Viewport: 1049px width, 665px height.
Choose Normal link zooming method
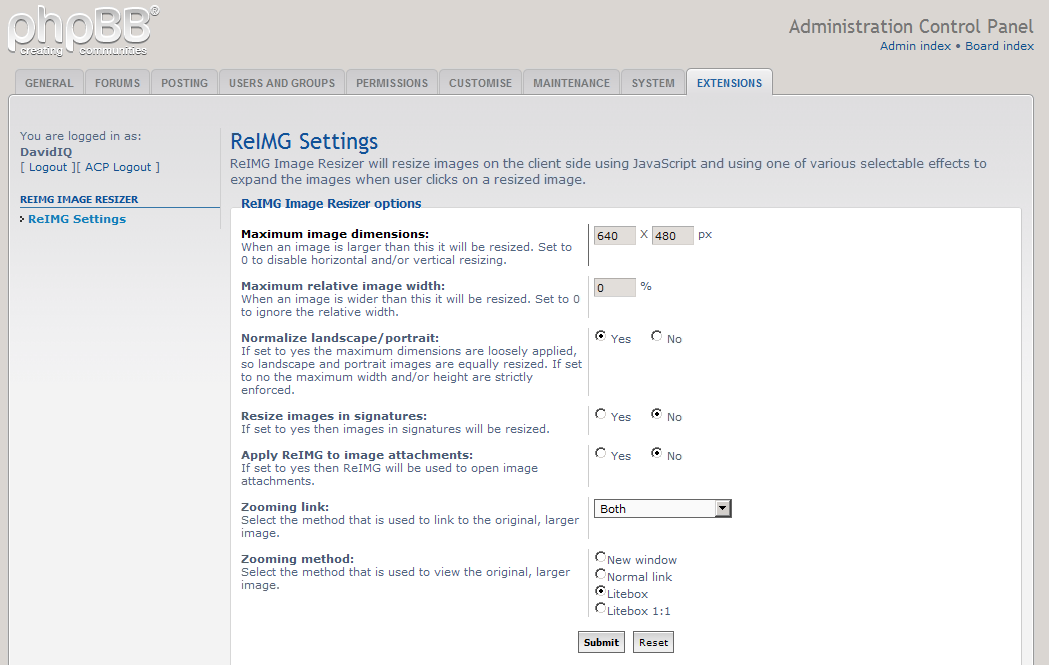[x=600, y=574]
